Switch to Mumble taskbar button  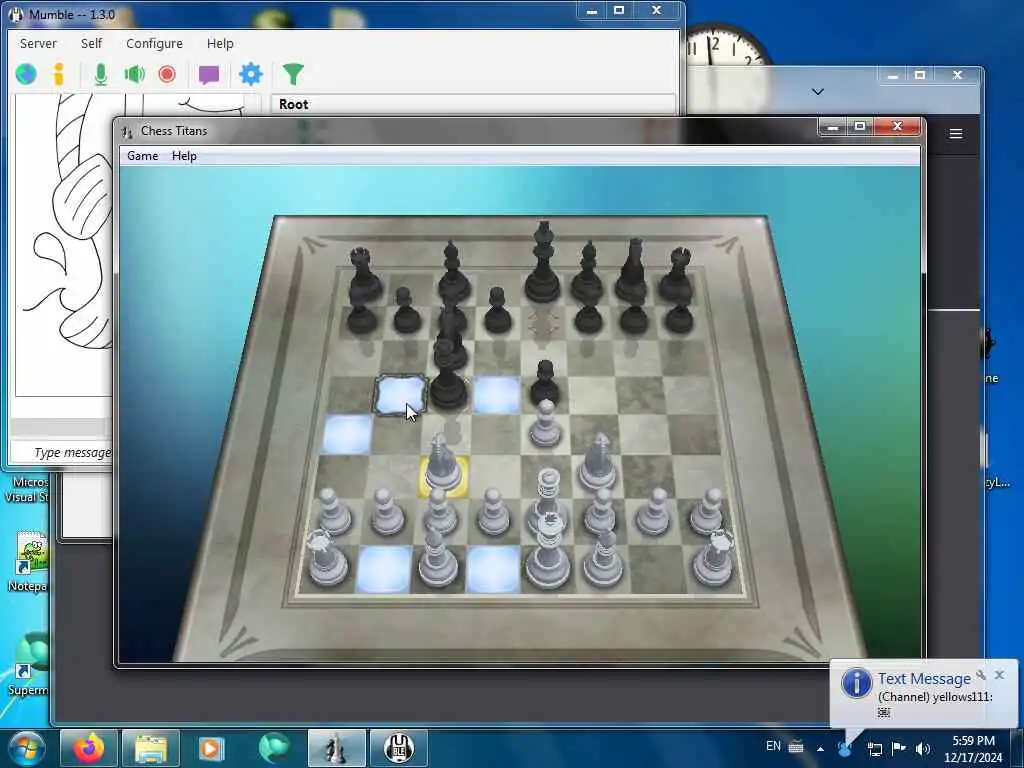(x=399, y=748)
